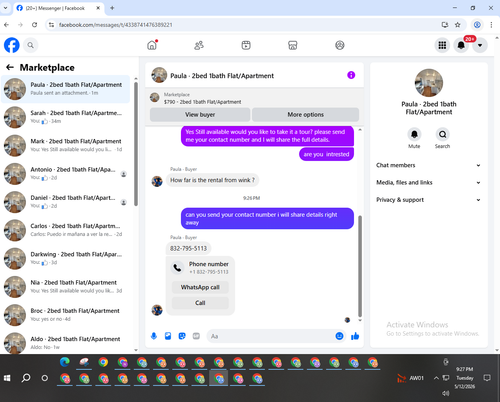The width and height of the screenshot is (500, 402).
Task: Open Marketplace storefront icon in top bar
Action: coord(293,45)
